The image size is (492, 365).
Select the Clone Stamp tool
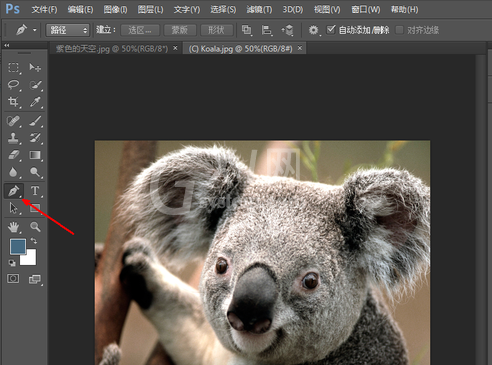tap(13, 138)
